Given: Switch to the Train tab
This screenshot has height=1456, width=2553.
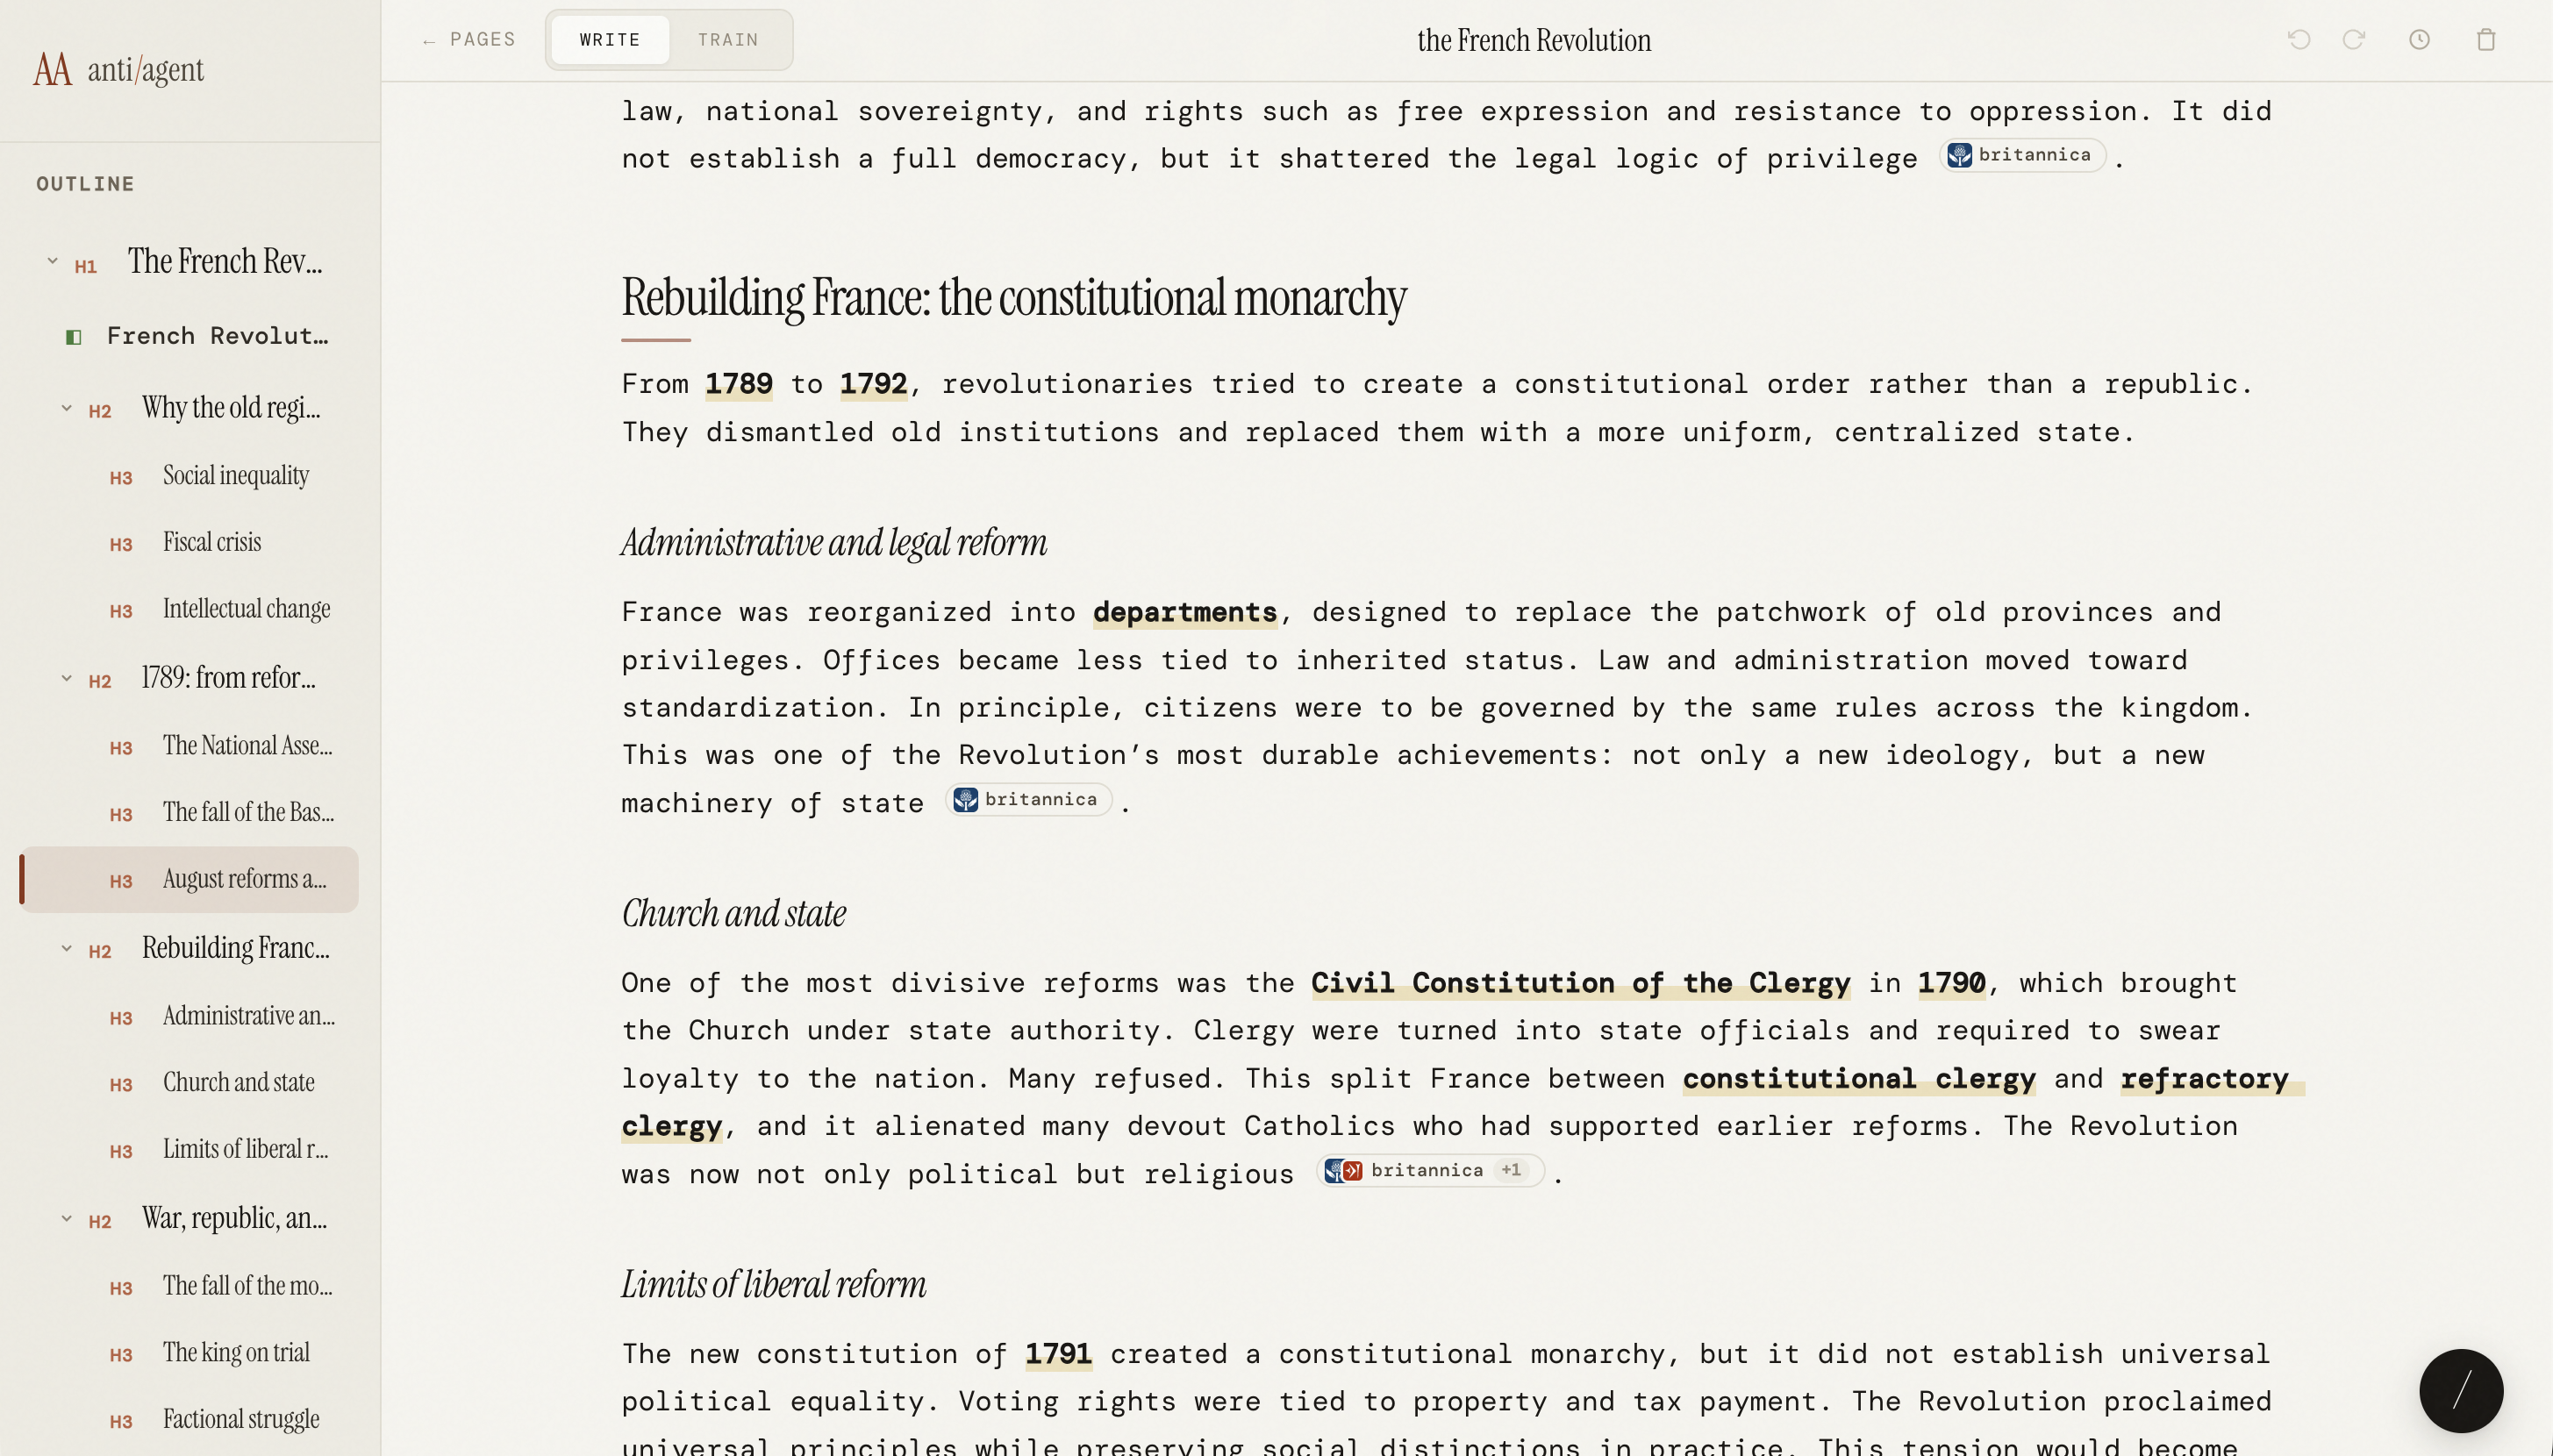Looking at the screenshot, I should pyautogui.click(x=728, y=39).
